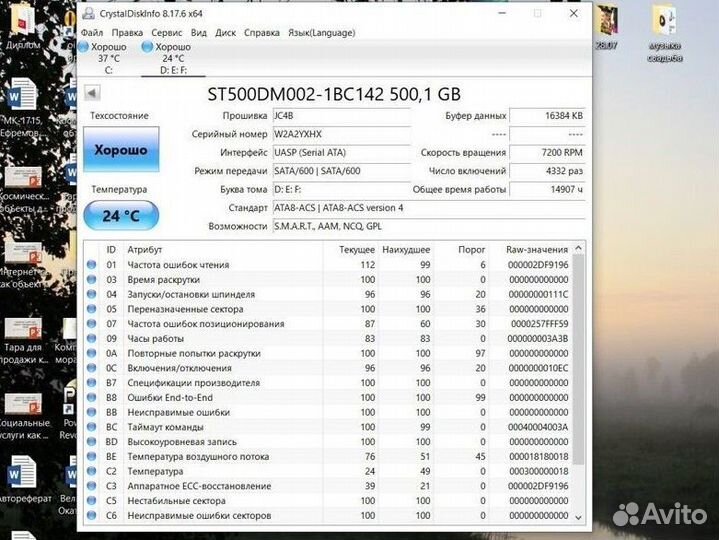Select the C: drive status icon
Screen dimensions: 719x540
click(84, 47)
